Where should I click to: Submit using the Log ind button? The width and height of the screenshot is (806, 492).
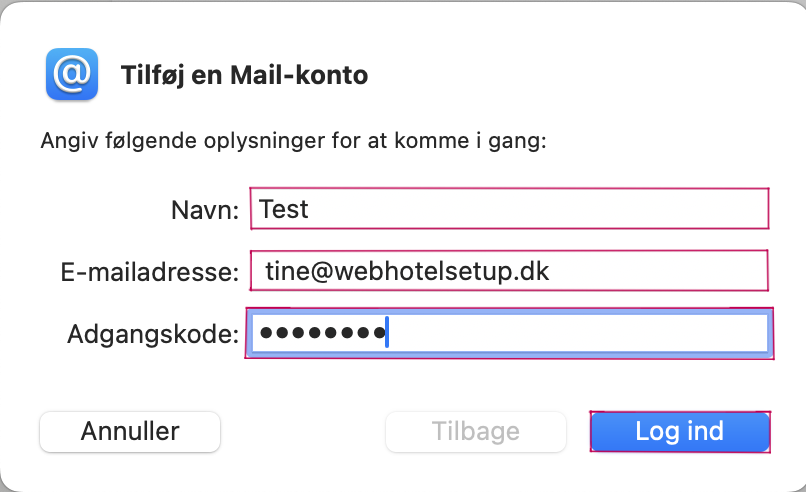click(680, 432)
